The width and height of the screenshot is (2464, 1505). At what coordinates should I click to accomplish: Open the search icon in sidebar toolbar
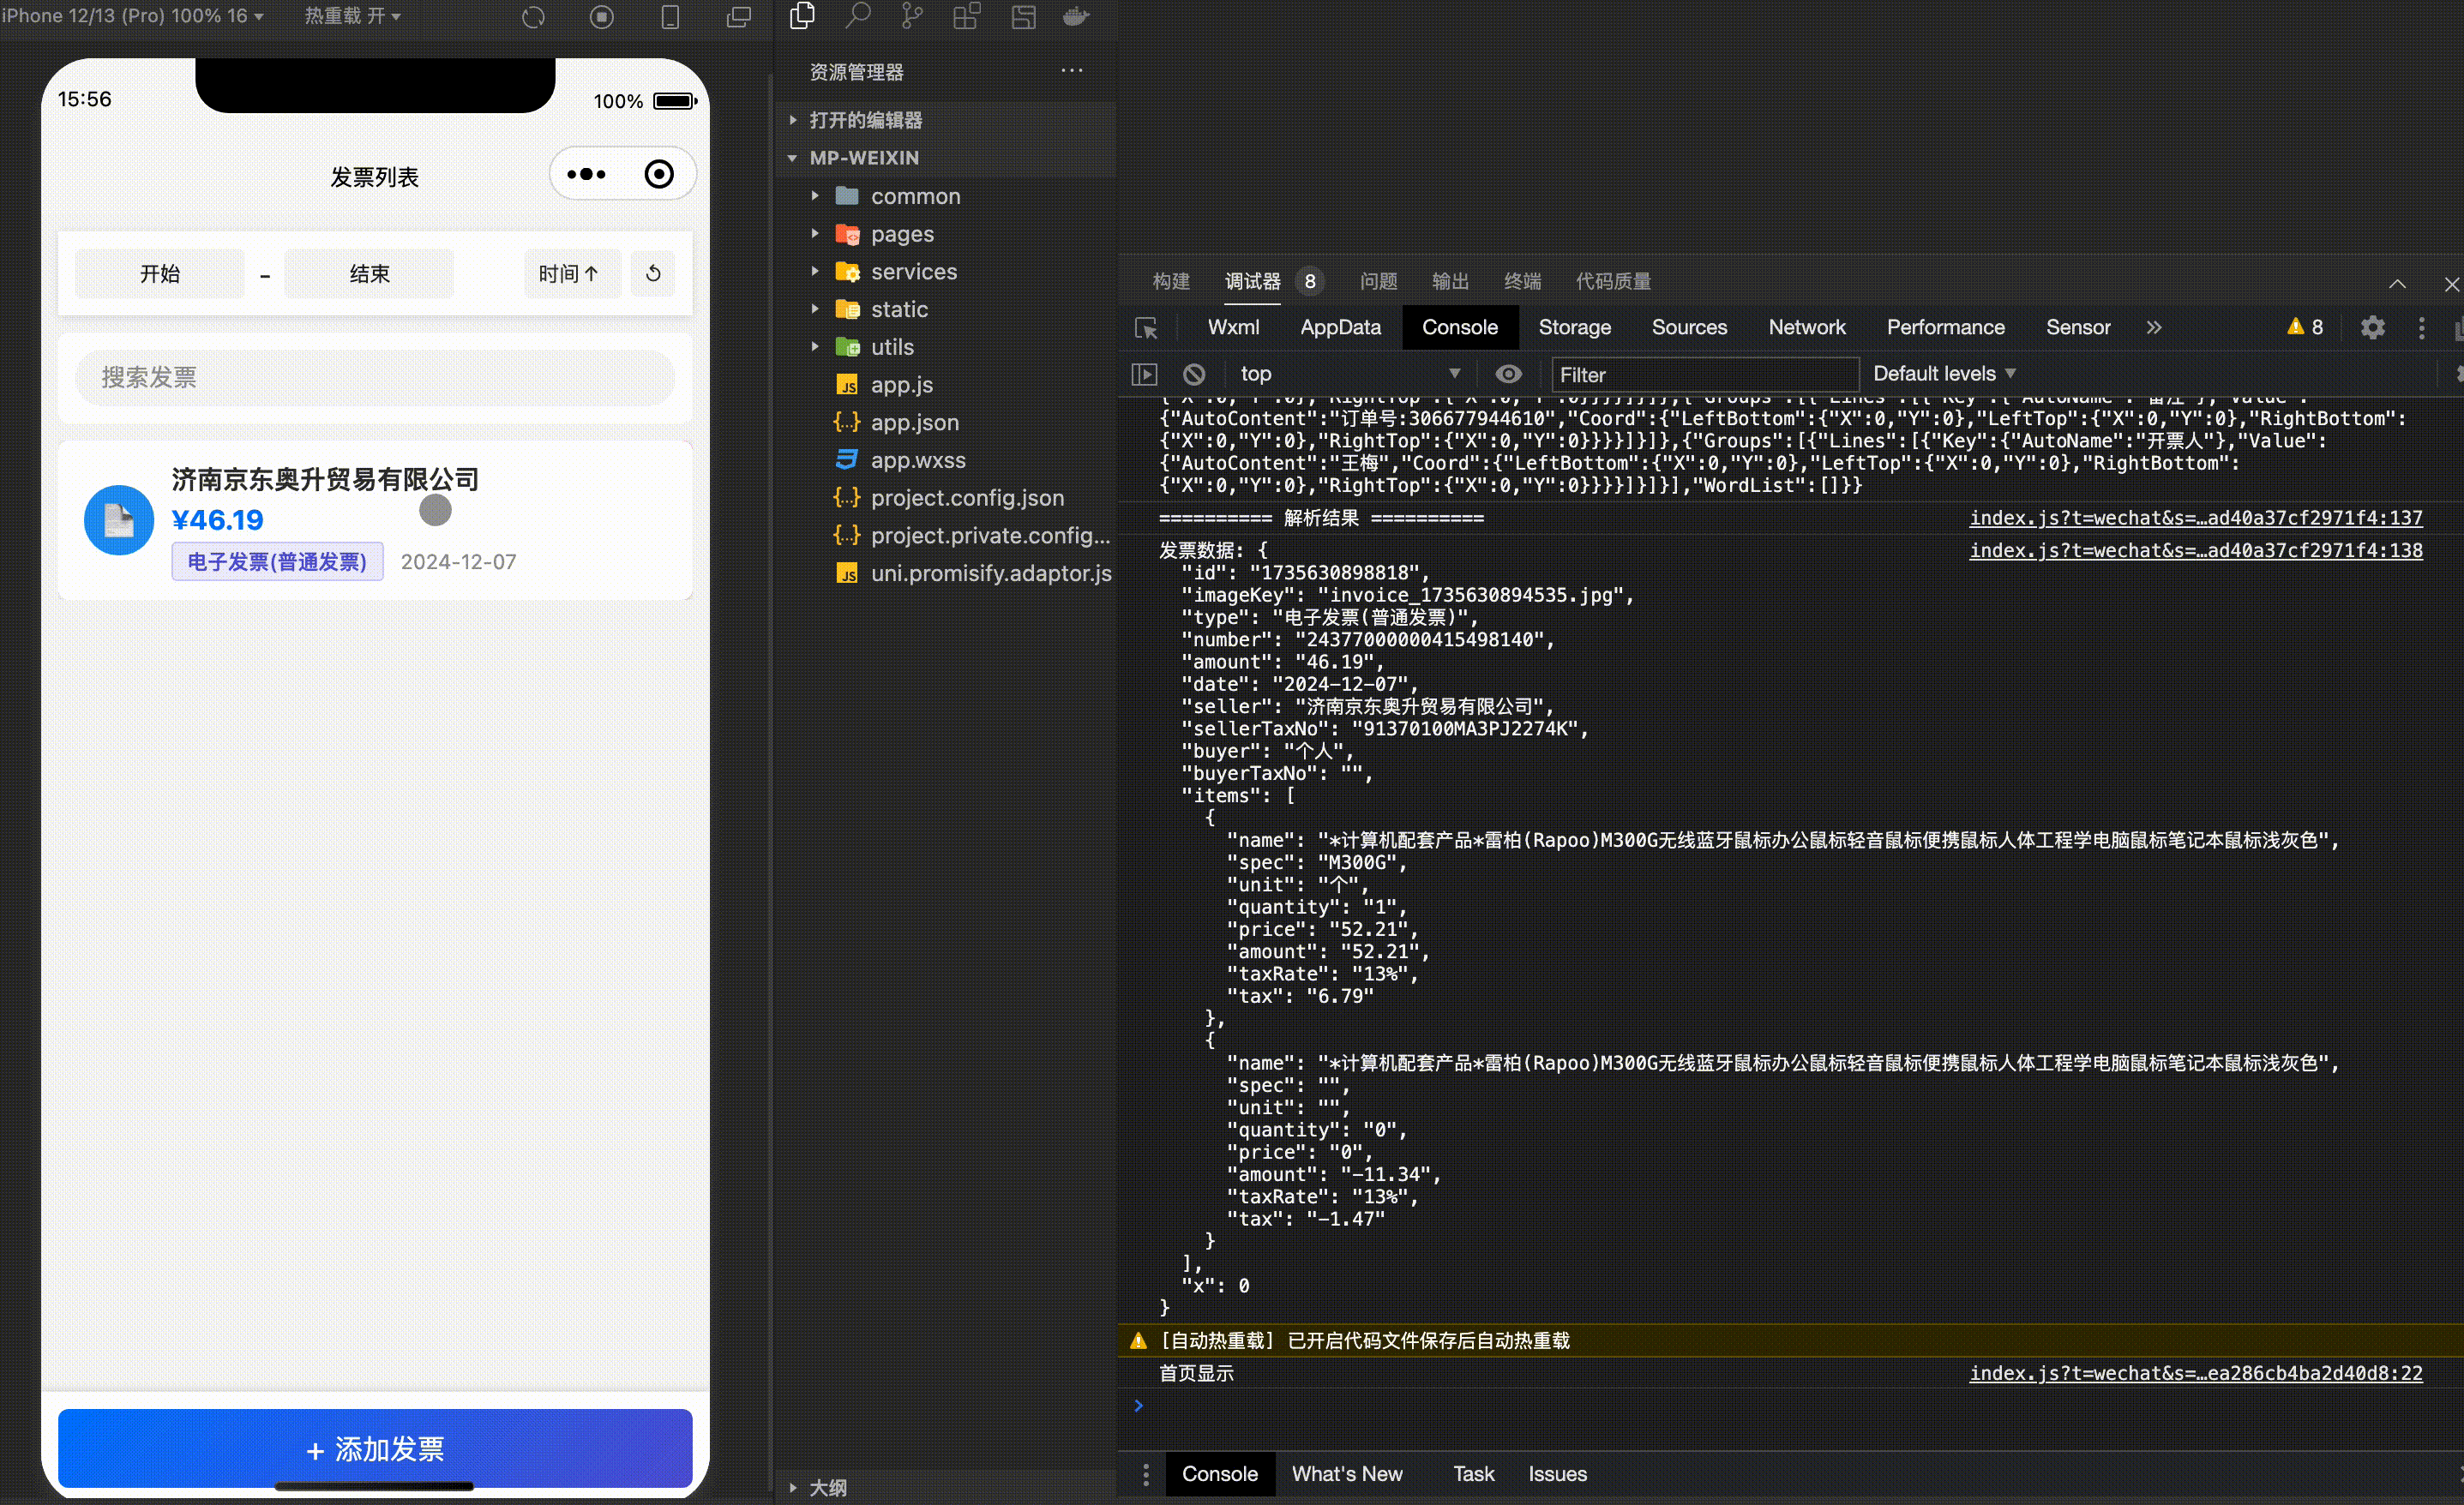tap(858, 16)
